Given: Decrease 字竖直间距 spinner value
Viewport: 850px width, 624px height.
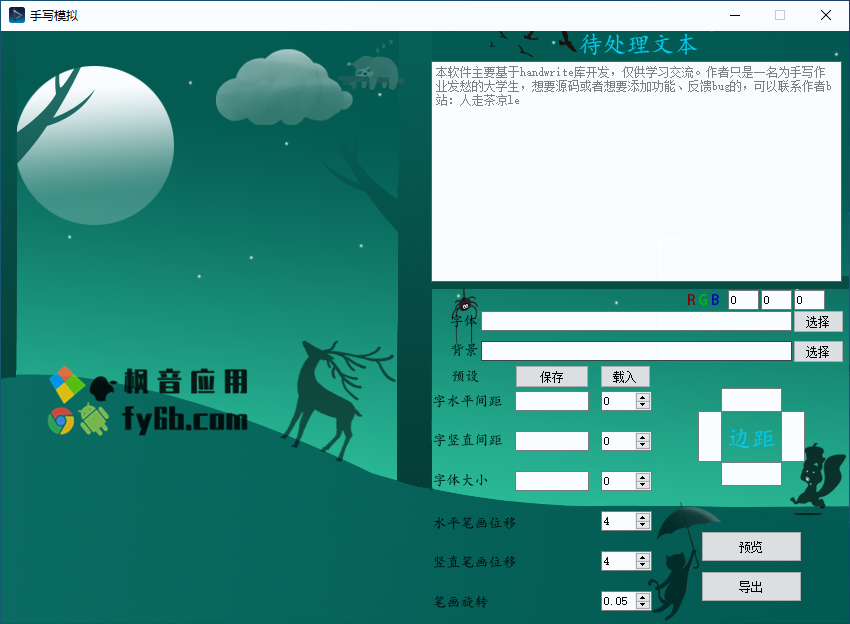Looking at the screenshot, I should click(643, 445).
